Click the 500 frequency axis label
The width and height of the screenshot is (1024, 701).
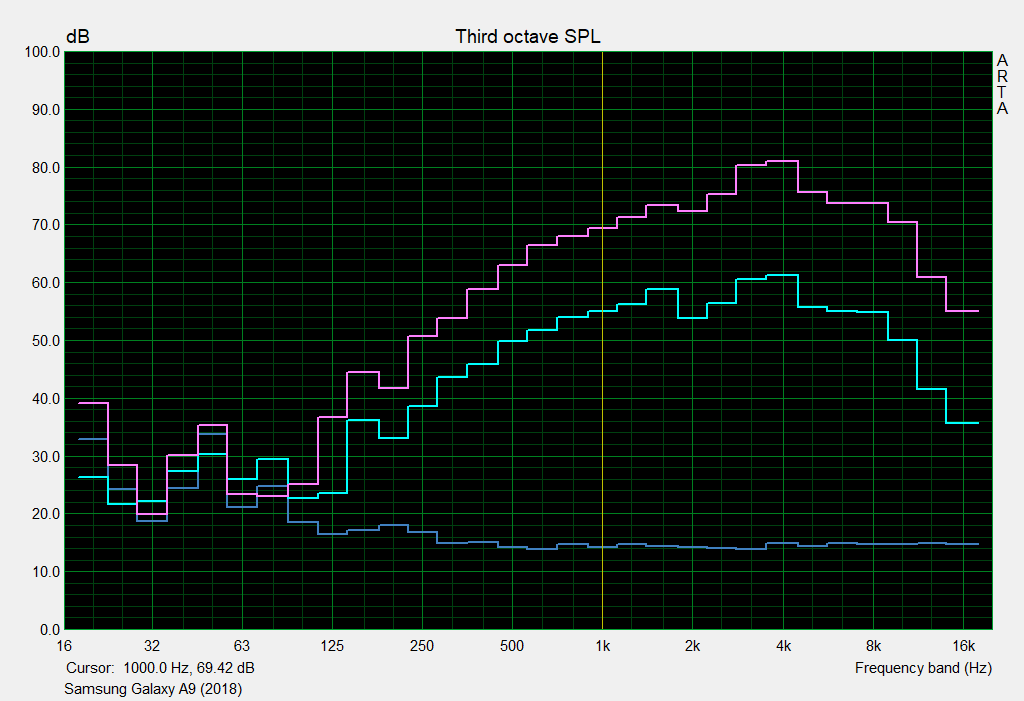(x=512, y=646)
